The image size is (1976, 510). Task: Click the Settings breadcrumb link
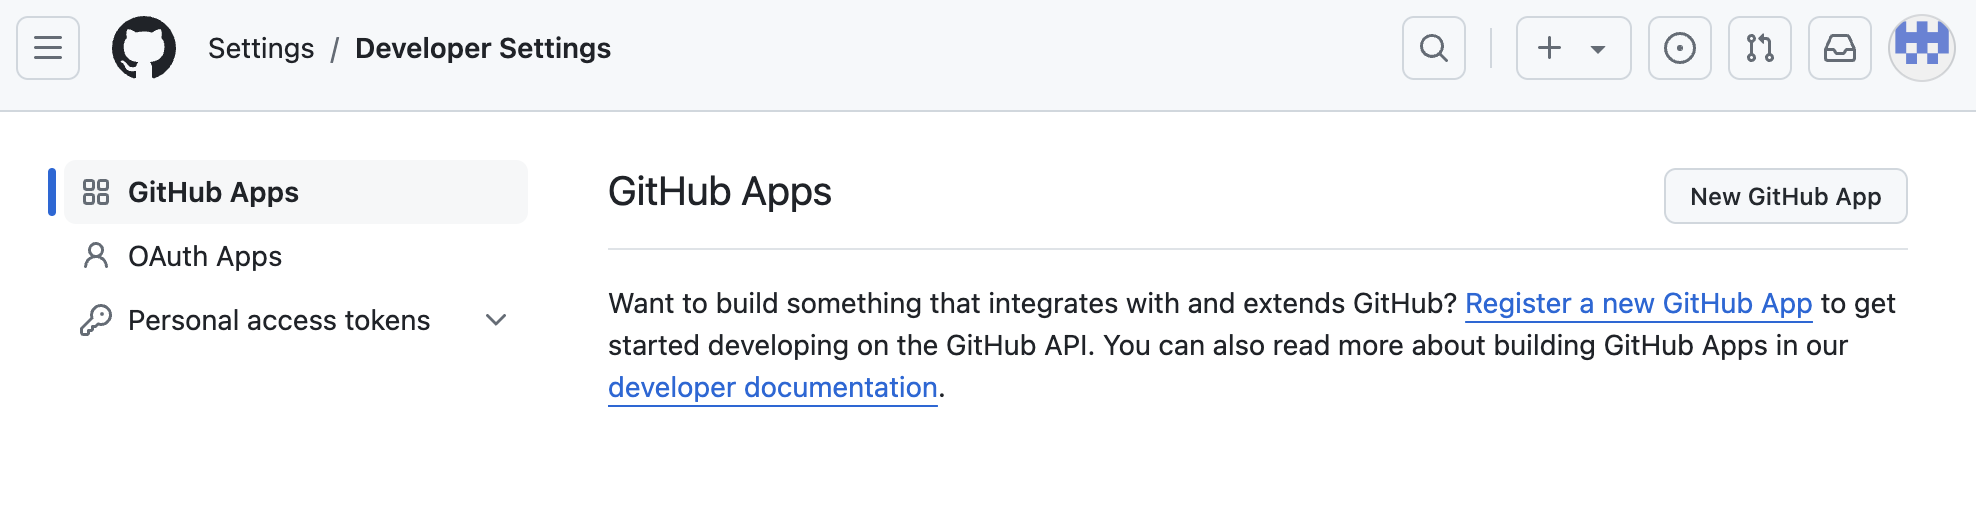click(x=261, y=48)
